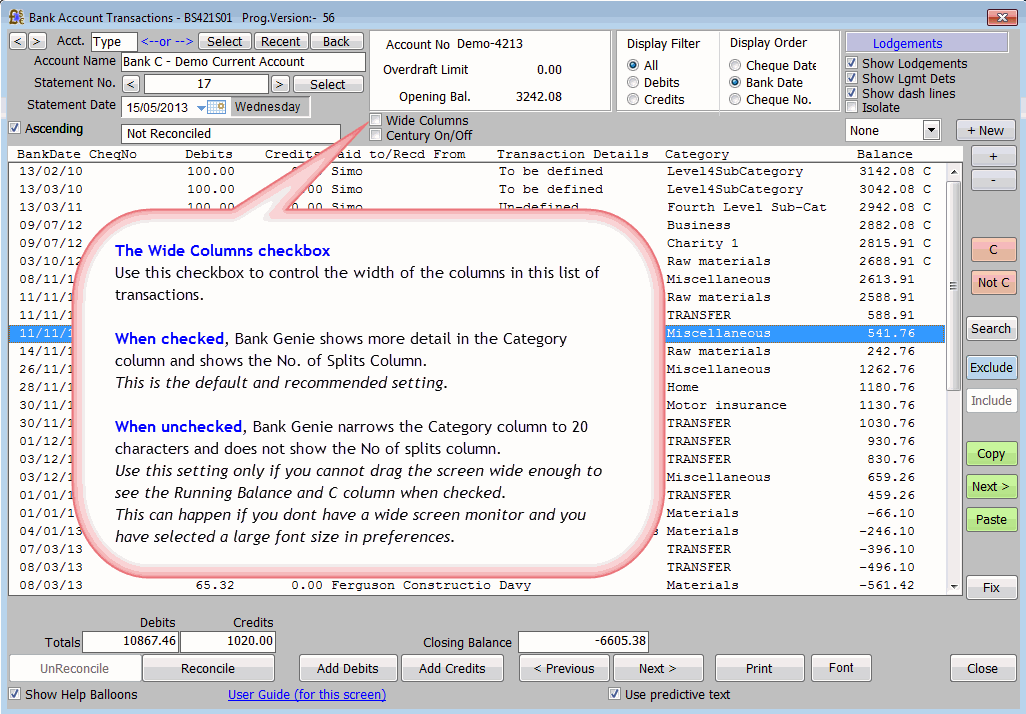Click the green Copy button

click(x=991, y=454)
